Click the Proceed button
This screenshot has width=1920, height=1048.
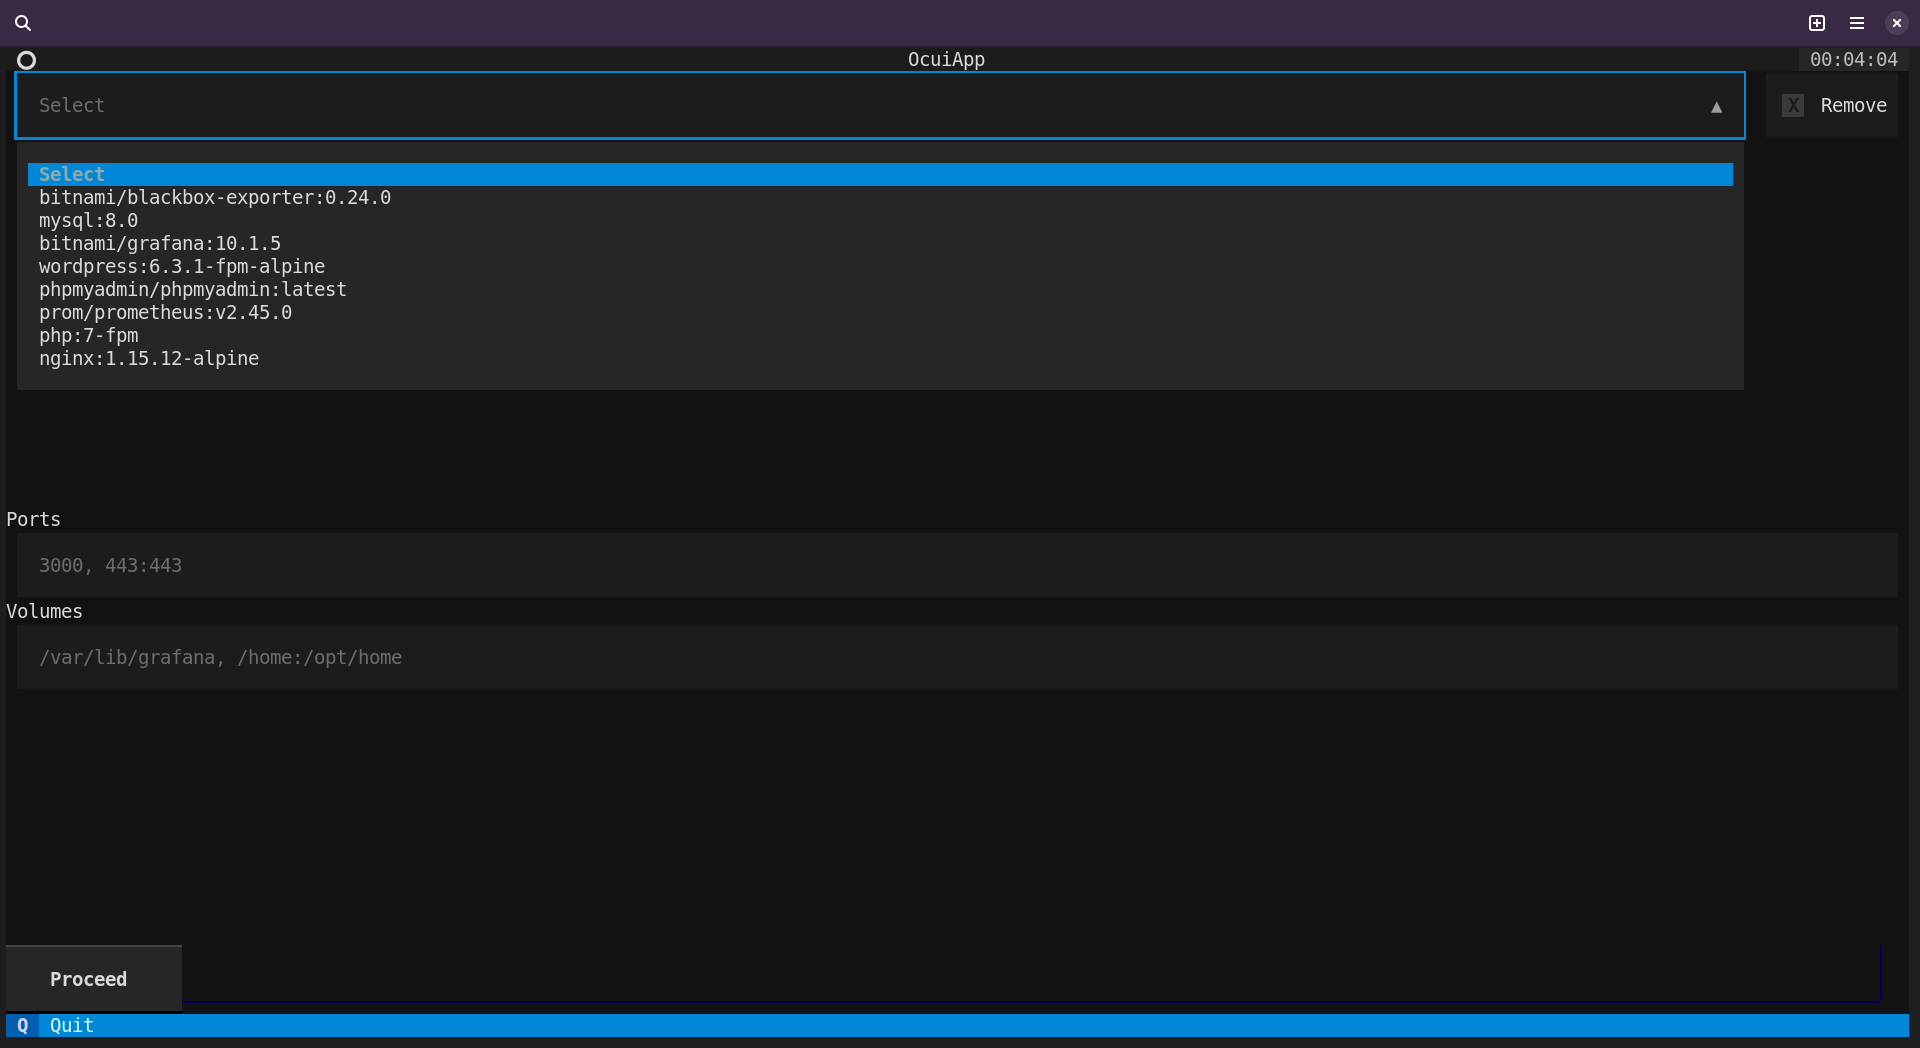tap(94, 978)
